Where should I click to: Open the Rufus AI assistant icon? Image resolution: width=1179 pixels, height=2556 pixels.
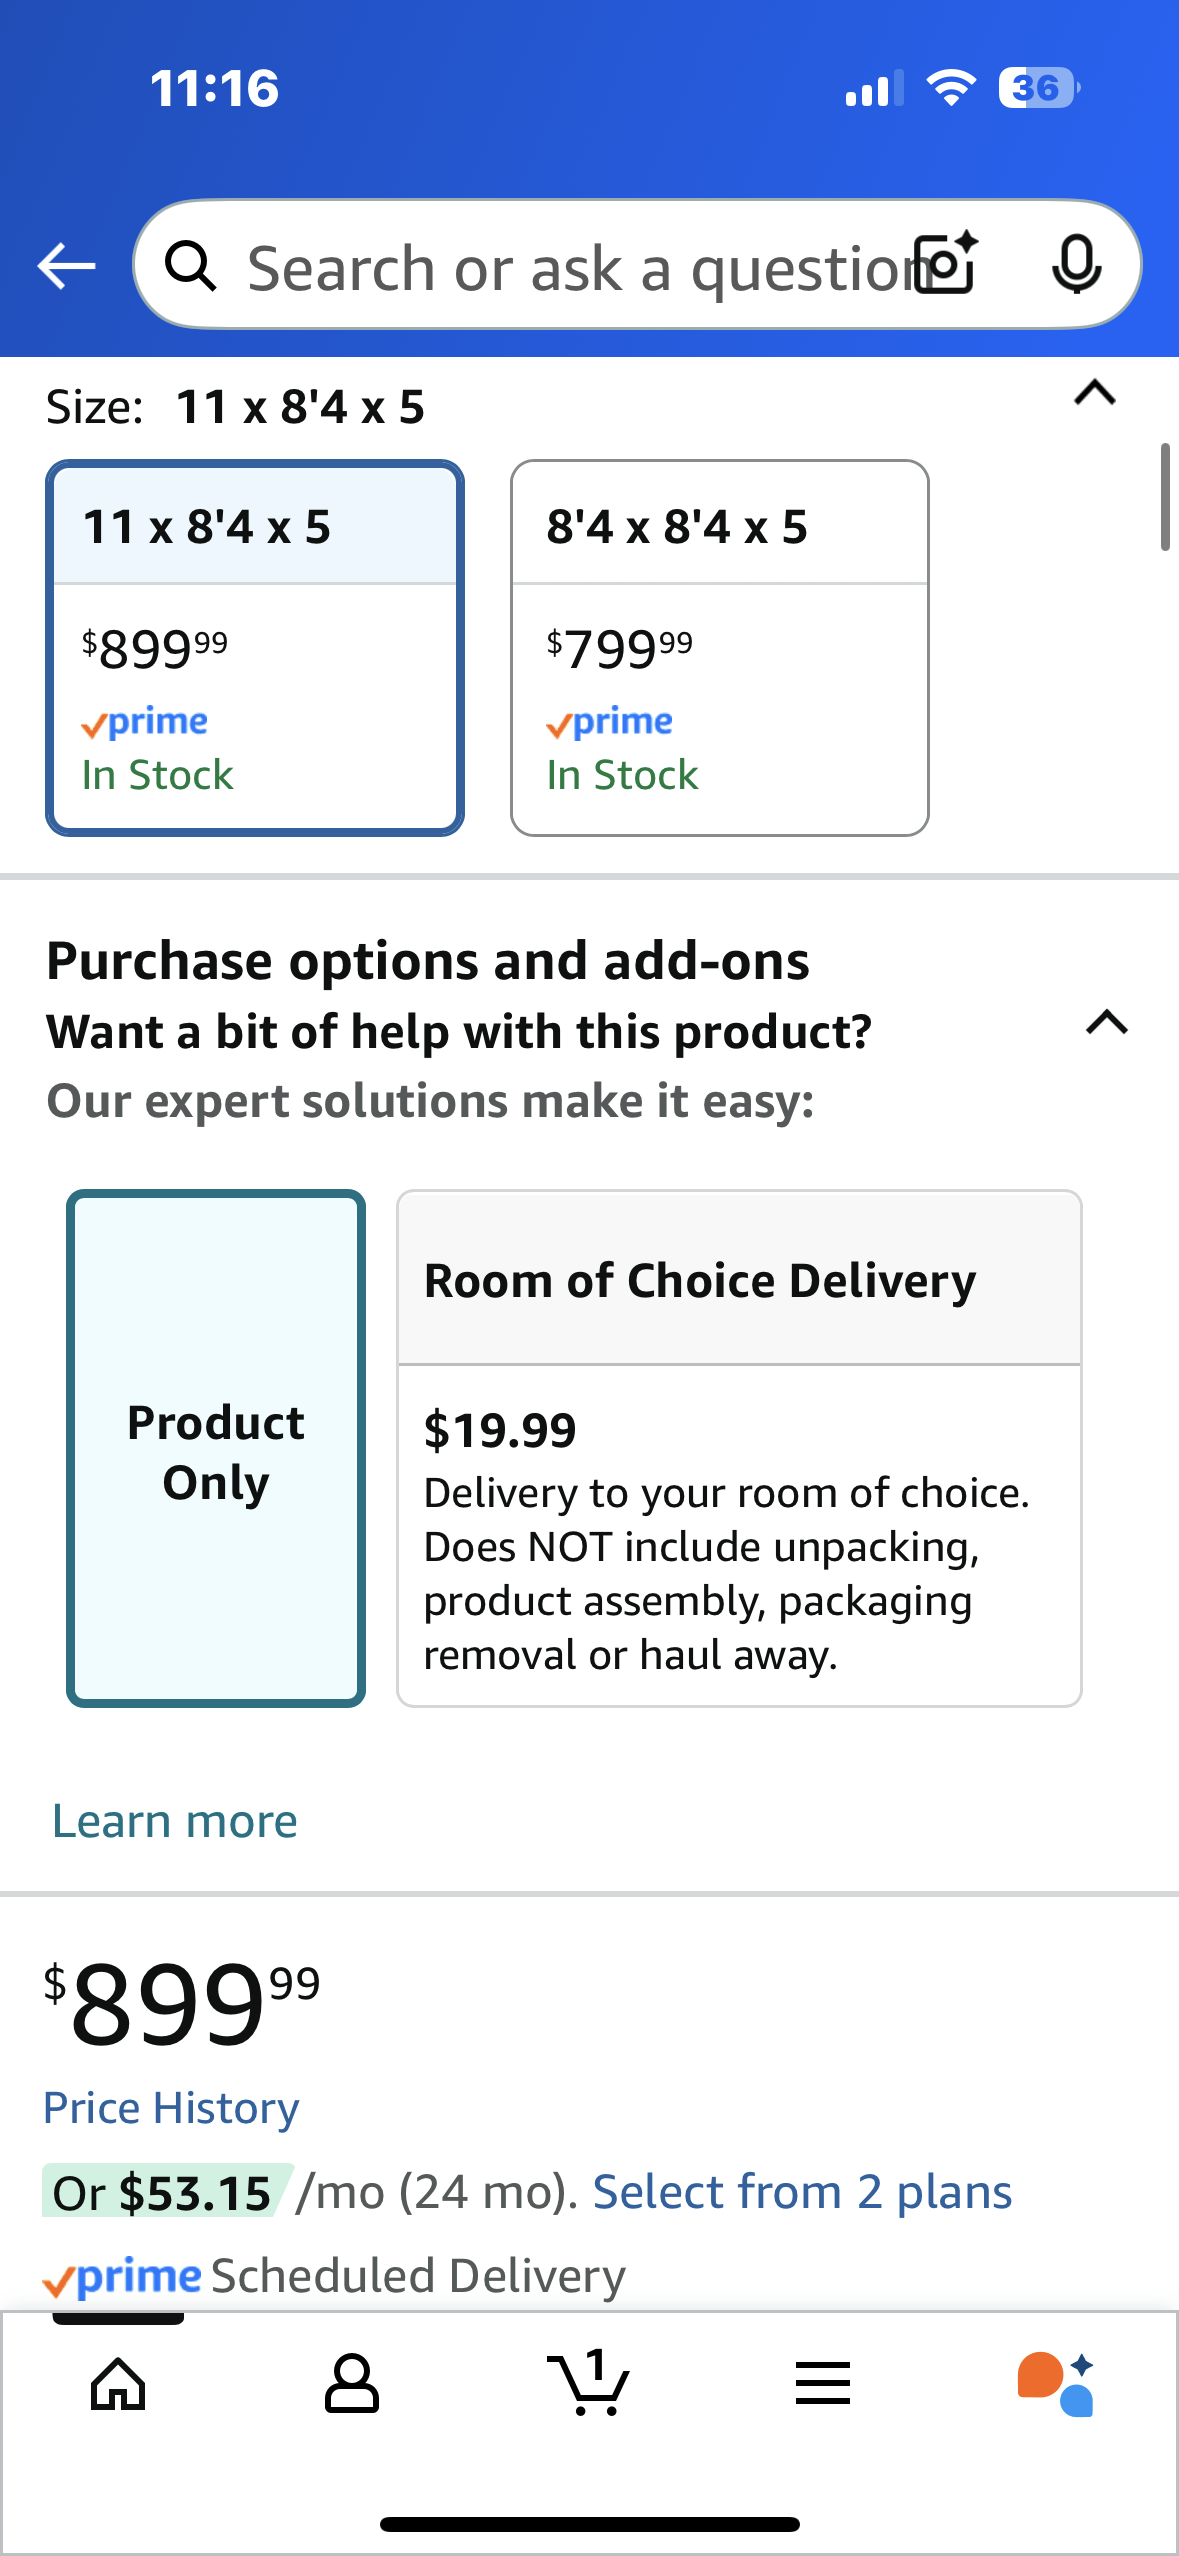1056,2384
